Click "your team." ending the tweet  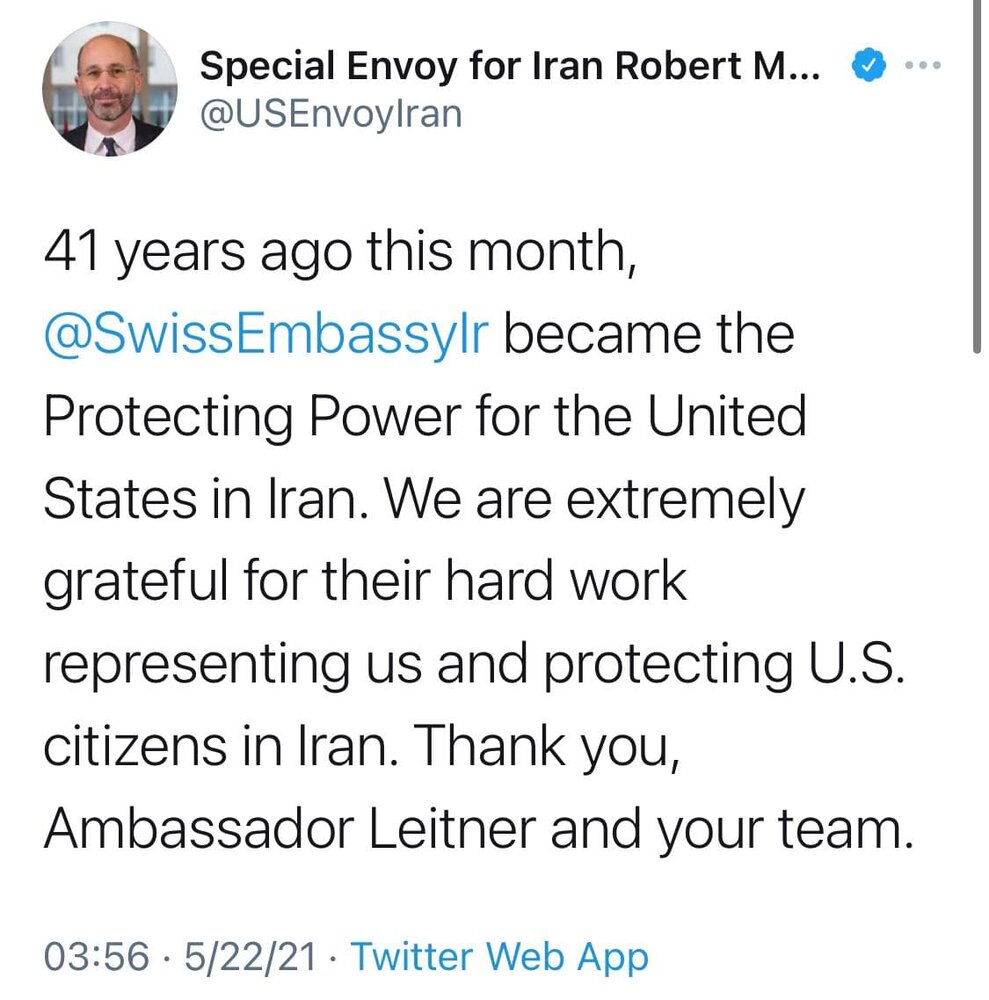coord(813,828)
